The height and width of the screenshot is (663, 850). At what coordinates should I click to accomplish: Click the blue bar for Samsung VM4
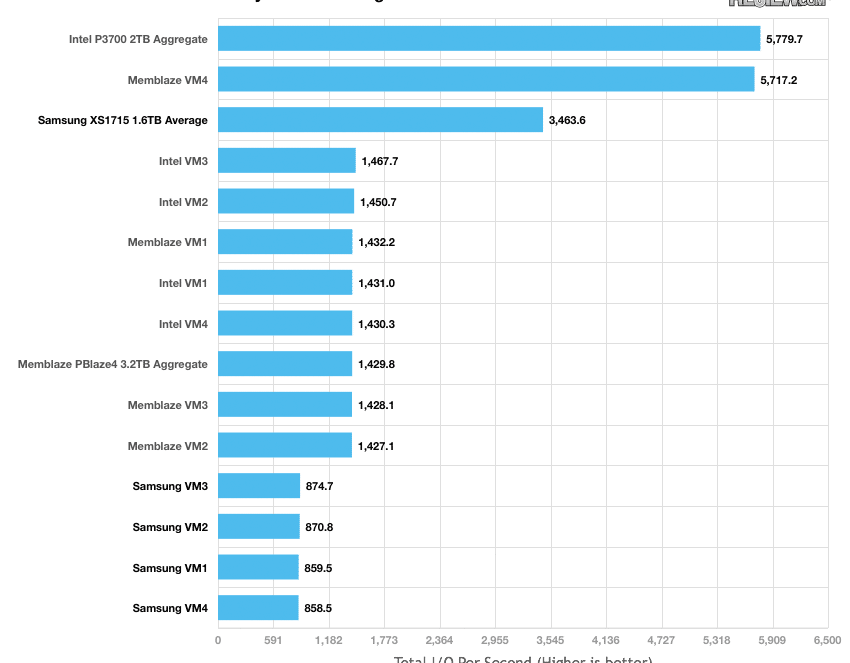click(x=258, y=608)
